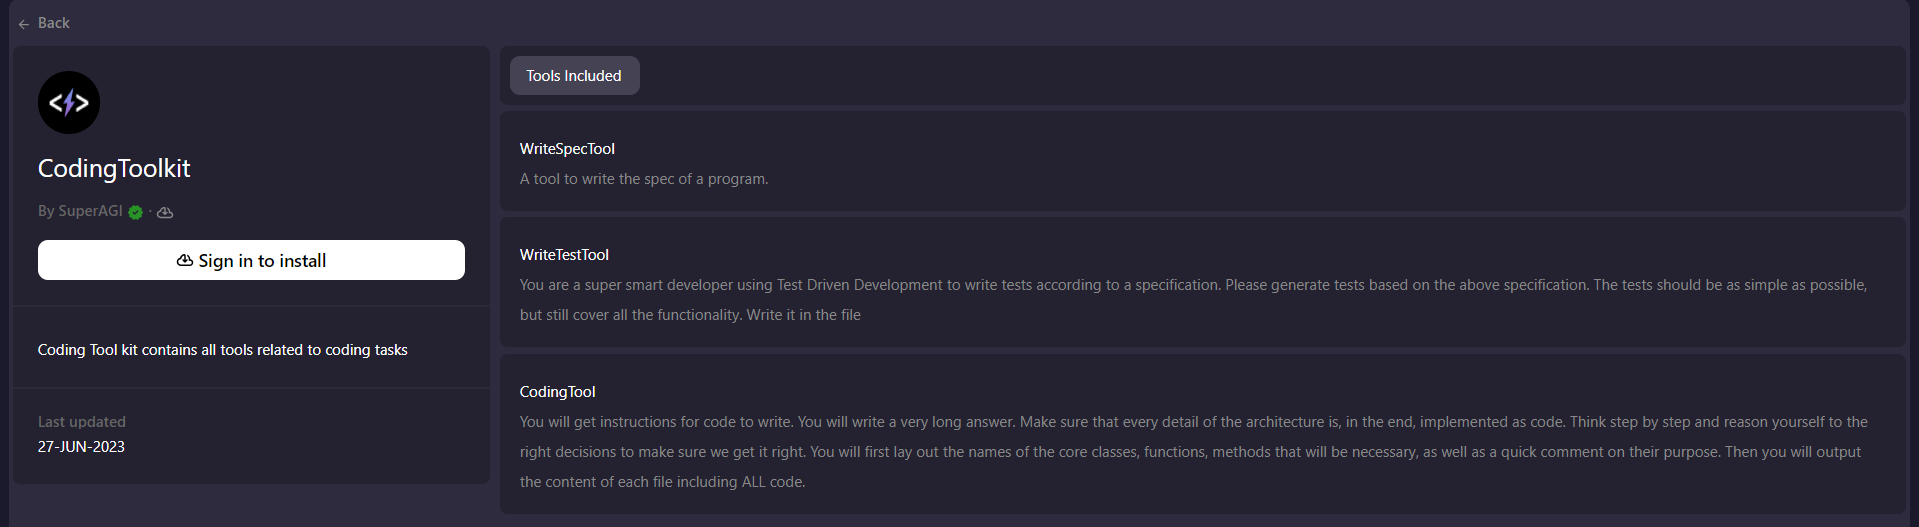Open the WriteSpecTool heading
This screenshot has height=527, width=1919.
567,149
